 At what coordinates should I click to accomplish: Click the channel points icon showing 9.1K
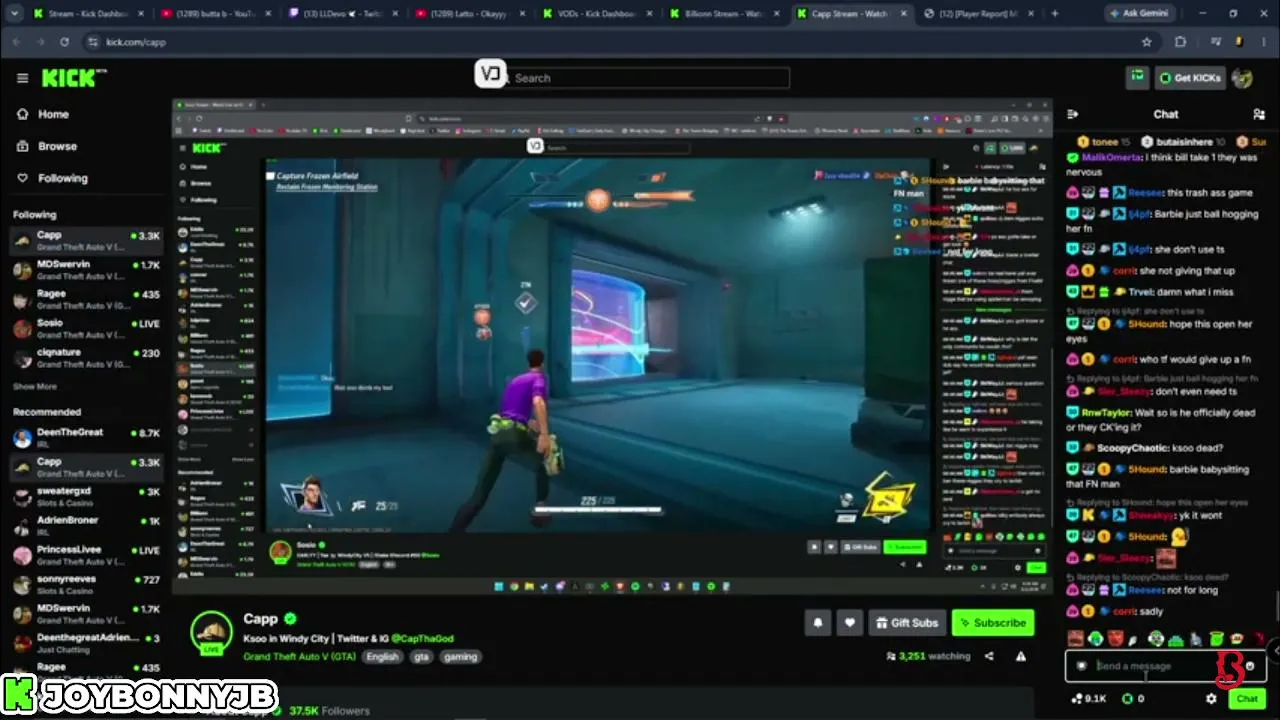coord(1077,699)
